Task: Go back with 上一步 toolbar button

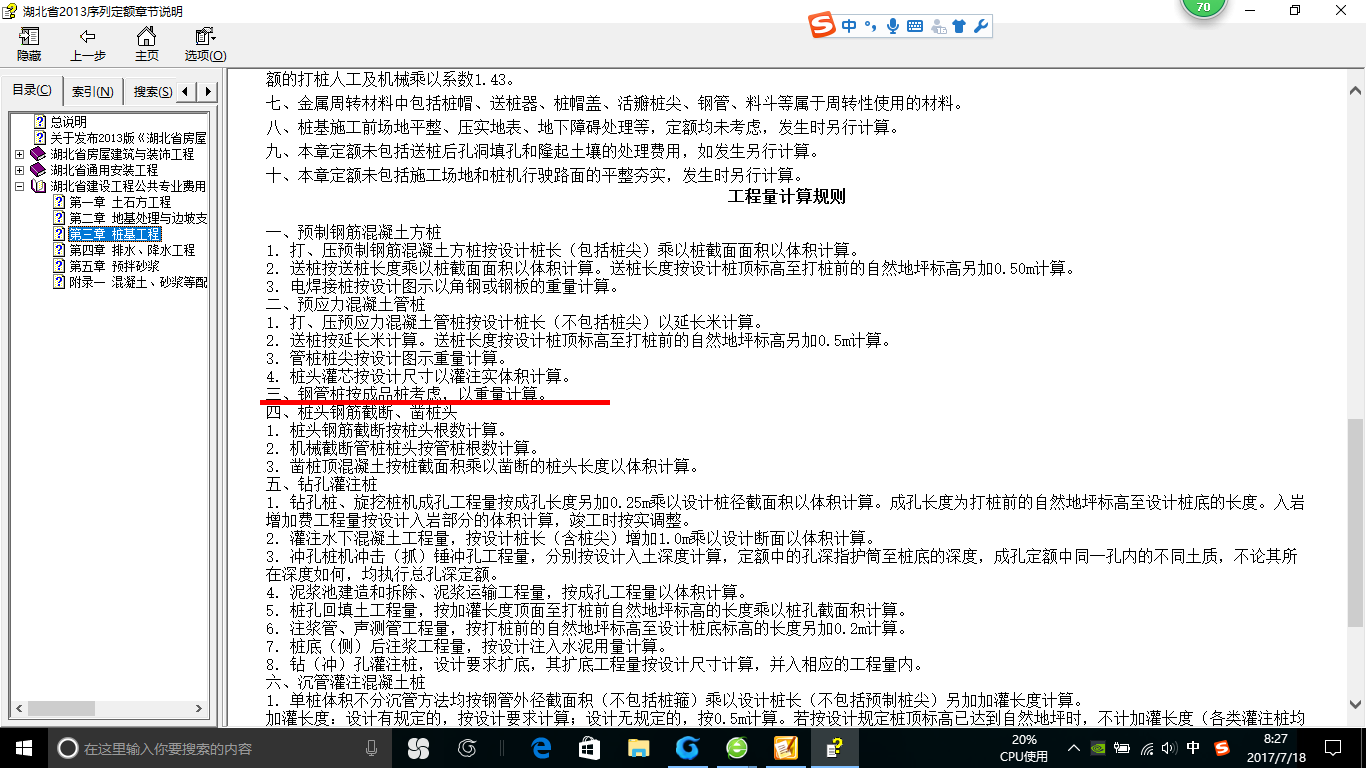Action: tap(88, 45)
